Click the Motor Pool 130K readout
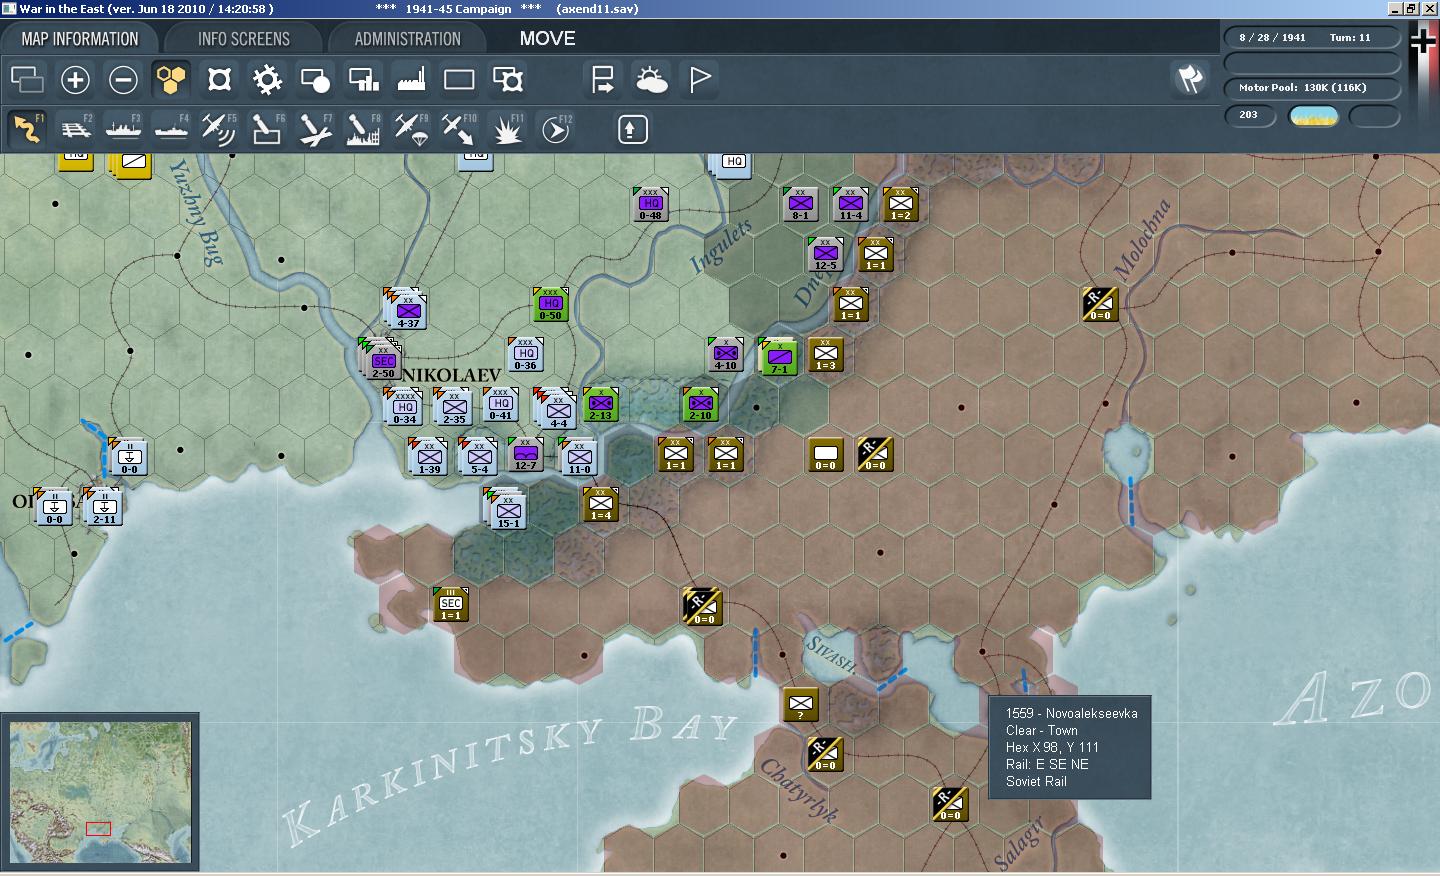1440x876 pixels. (1312, 88)
